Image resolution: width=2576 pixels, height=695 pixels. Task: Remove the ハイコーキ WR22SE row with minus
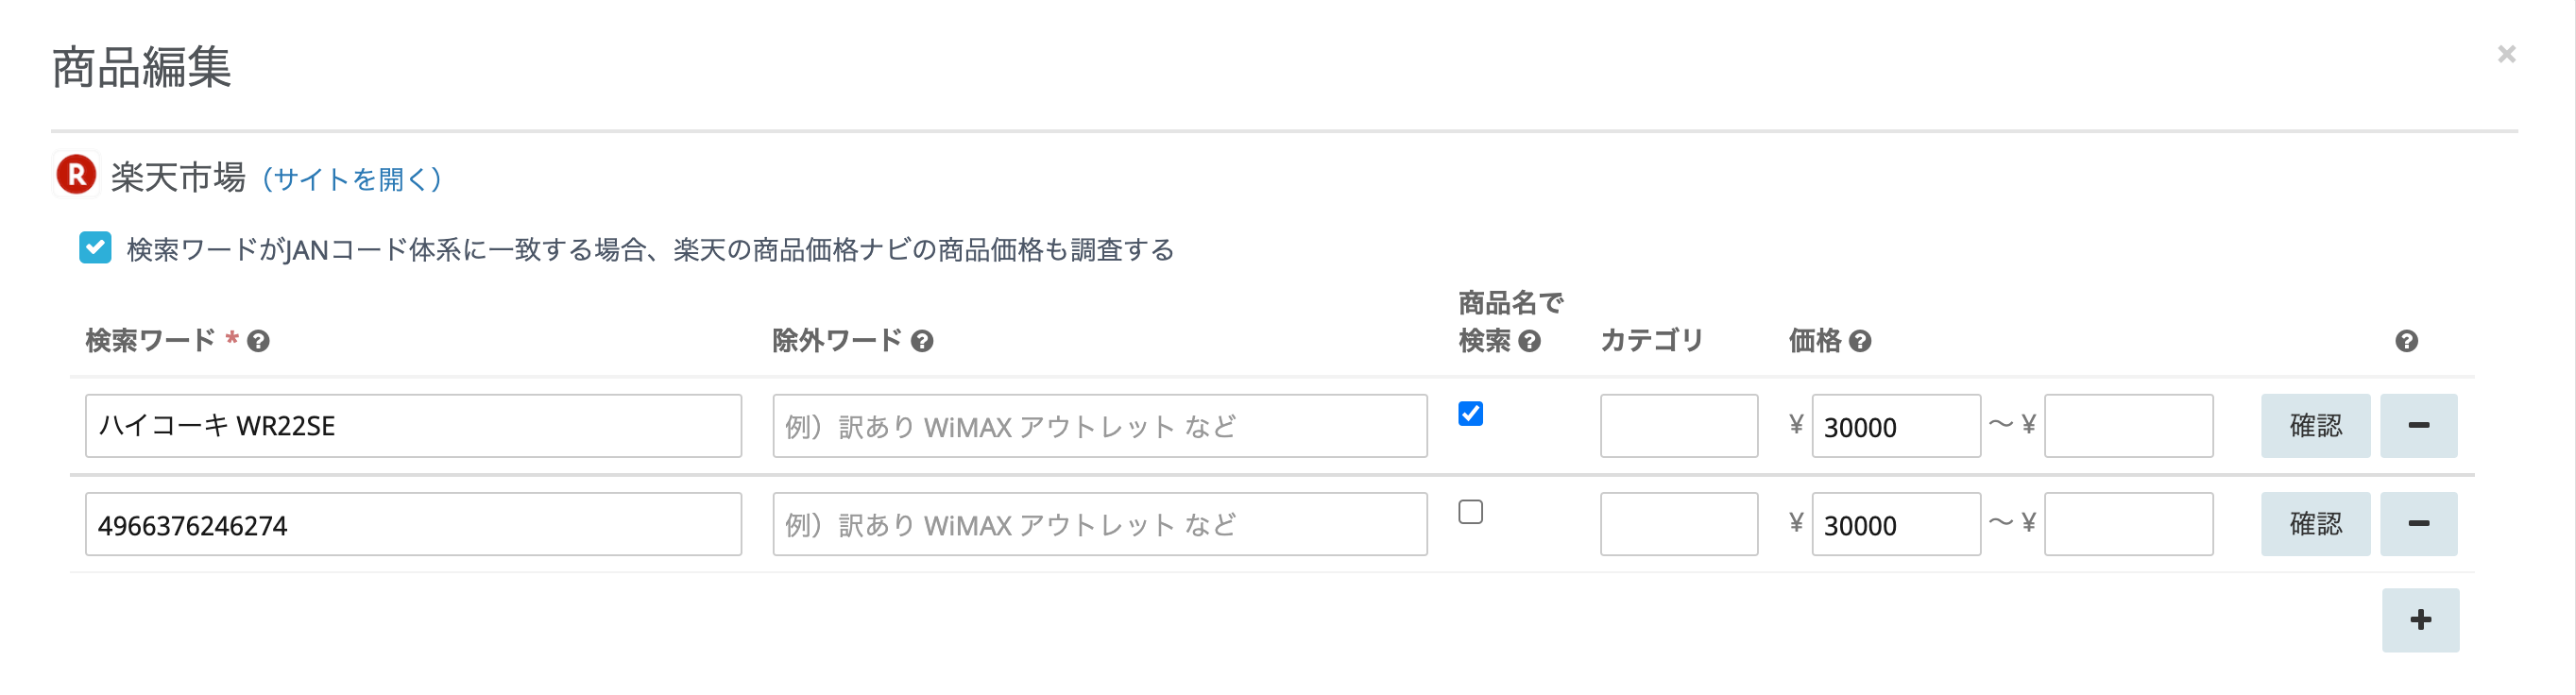tap(2418, 426)
